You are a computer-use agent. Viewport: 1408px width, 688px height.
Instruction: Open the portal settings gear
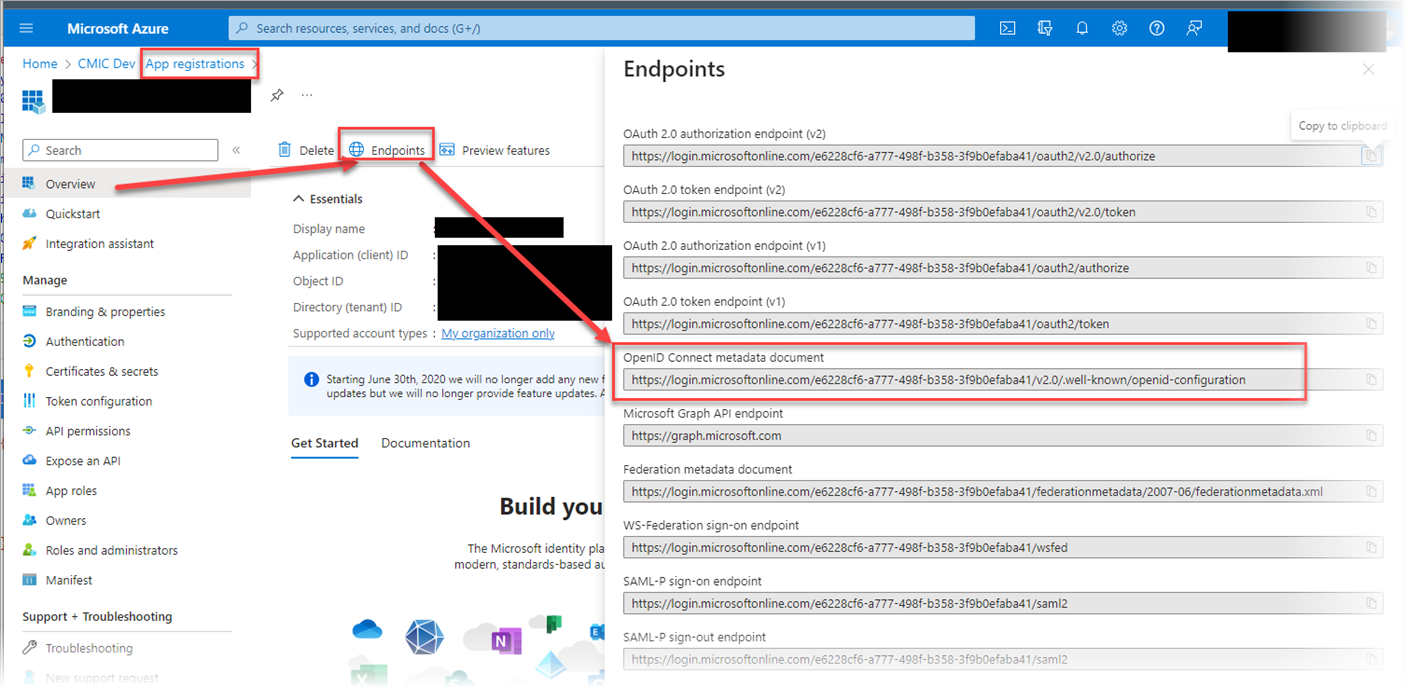[x=1119, y=28]
